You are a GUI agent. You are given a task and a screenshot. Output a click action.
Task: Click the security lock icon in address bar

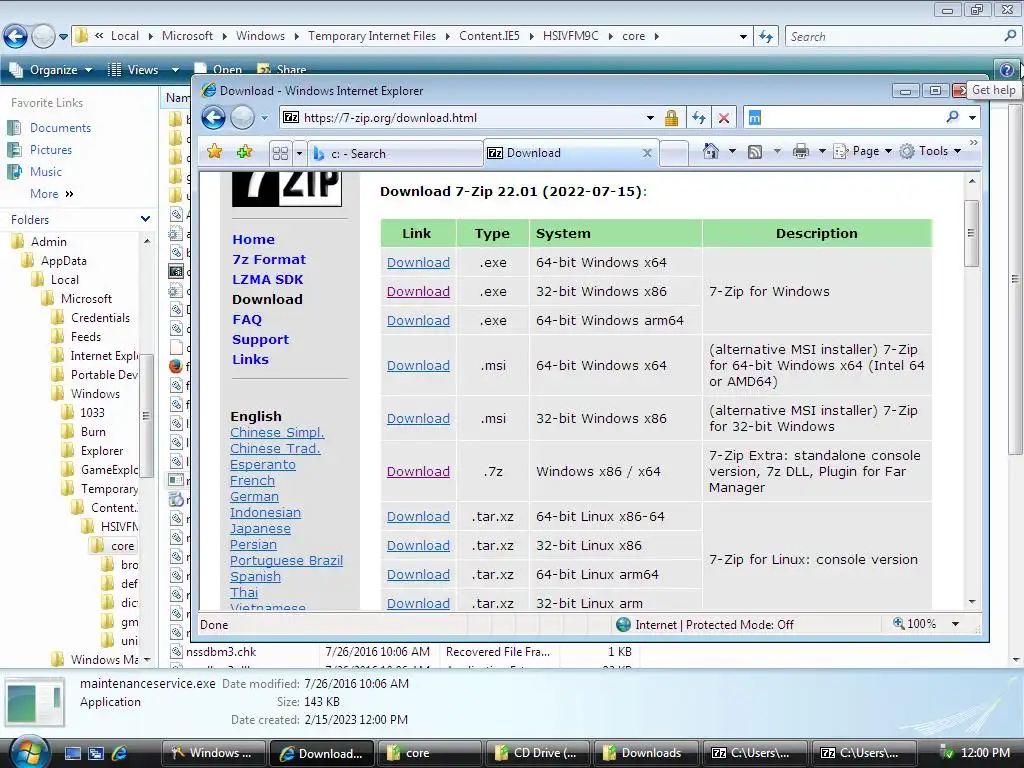[x=671, y=118]
